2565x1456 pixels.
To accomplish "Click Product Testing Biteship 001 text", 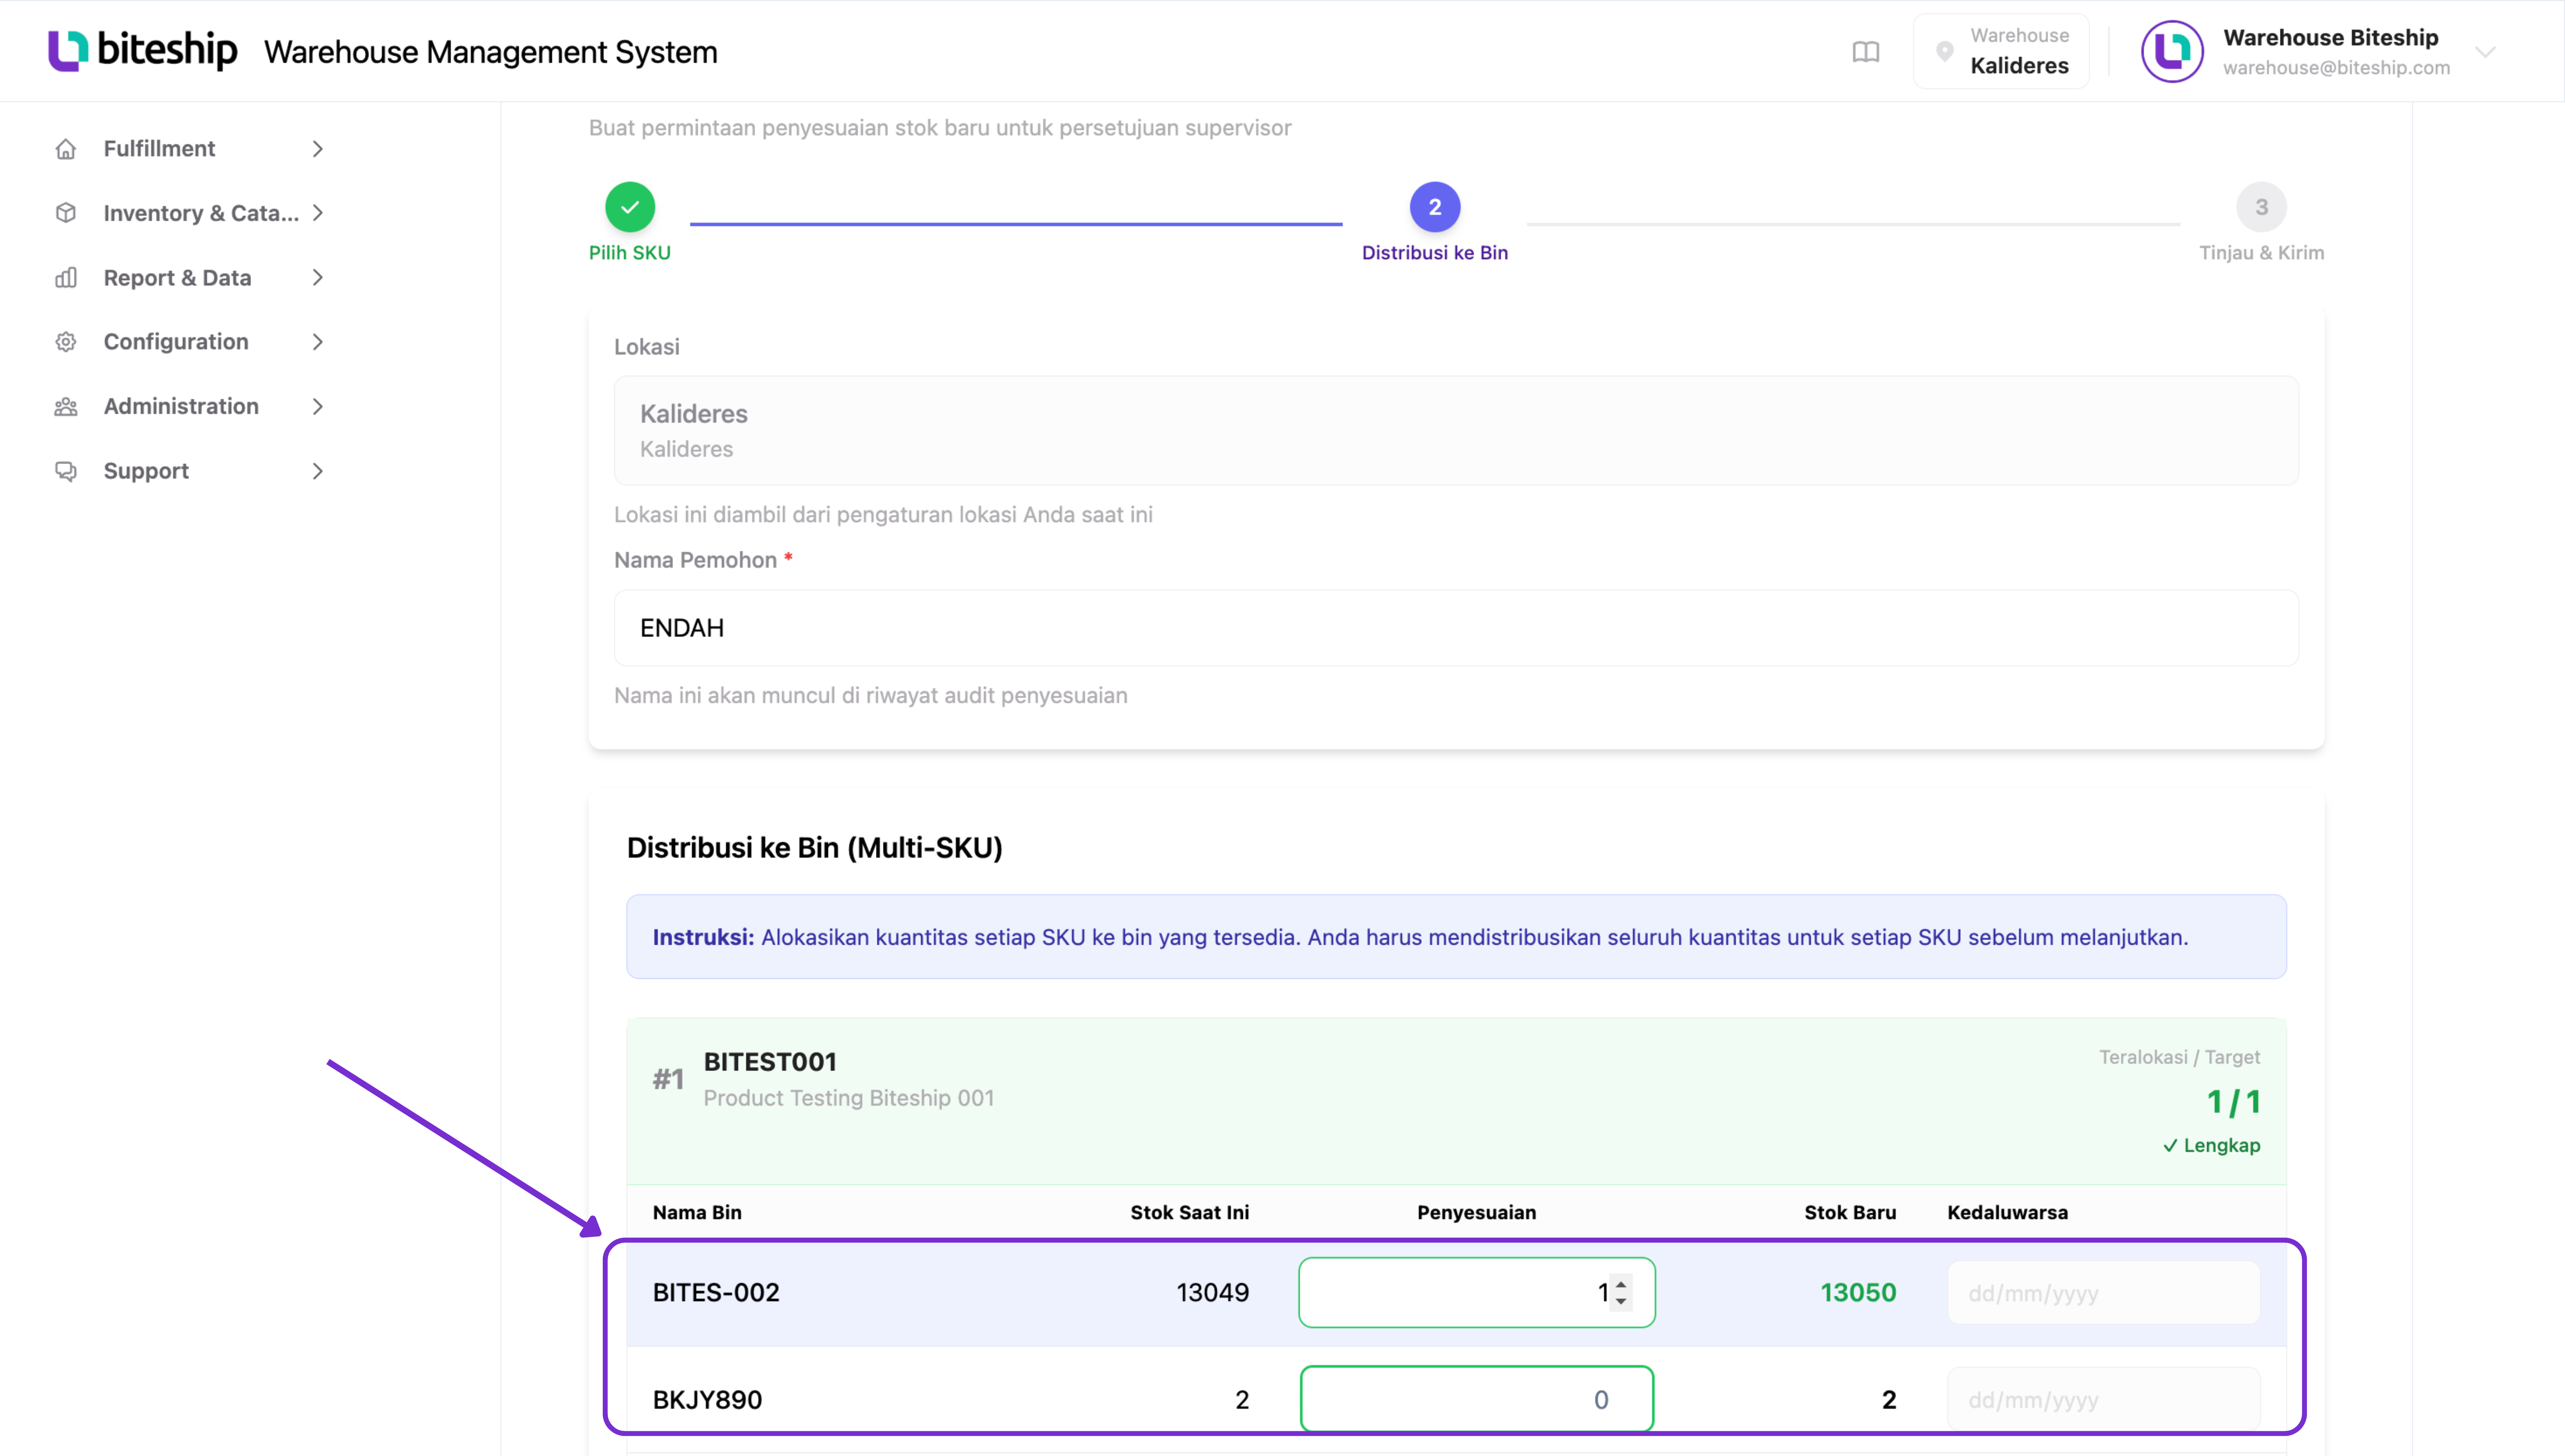I will (848, 1098).
